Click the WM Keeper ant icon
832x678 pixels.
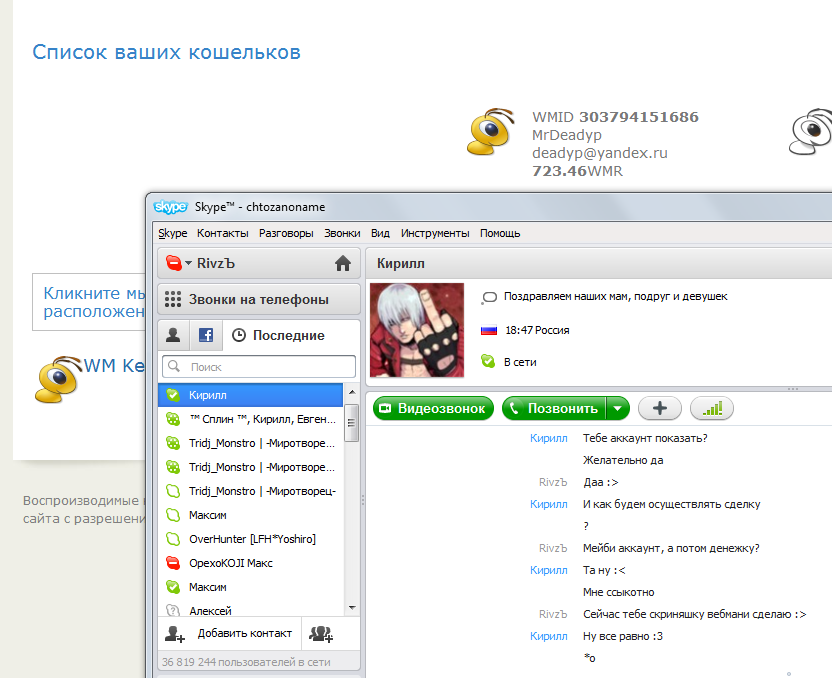[58, 379]
